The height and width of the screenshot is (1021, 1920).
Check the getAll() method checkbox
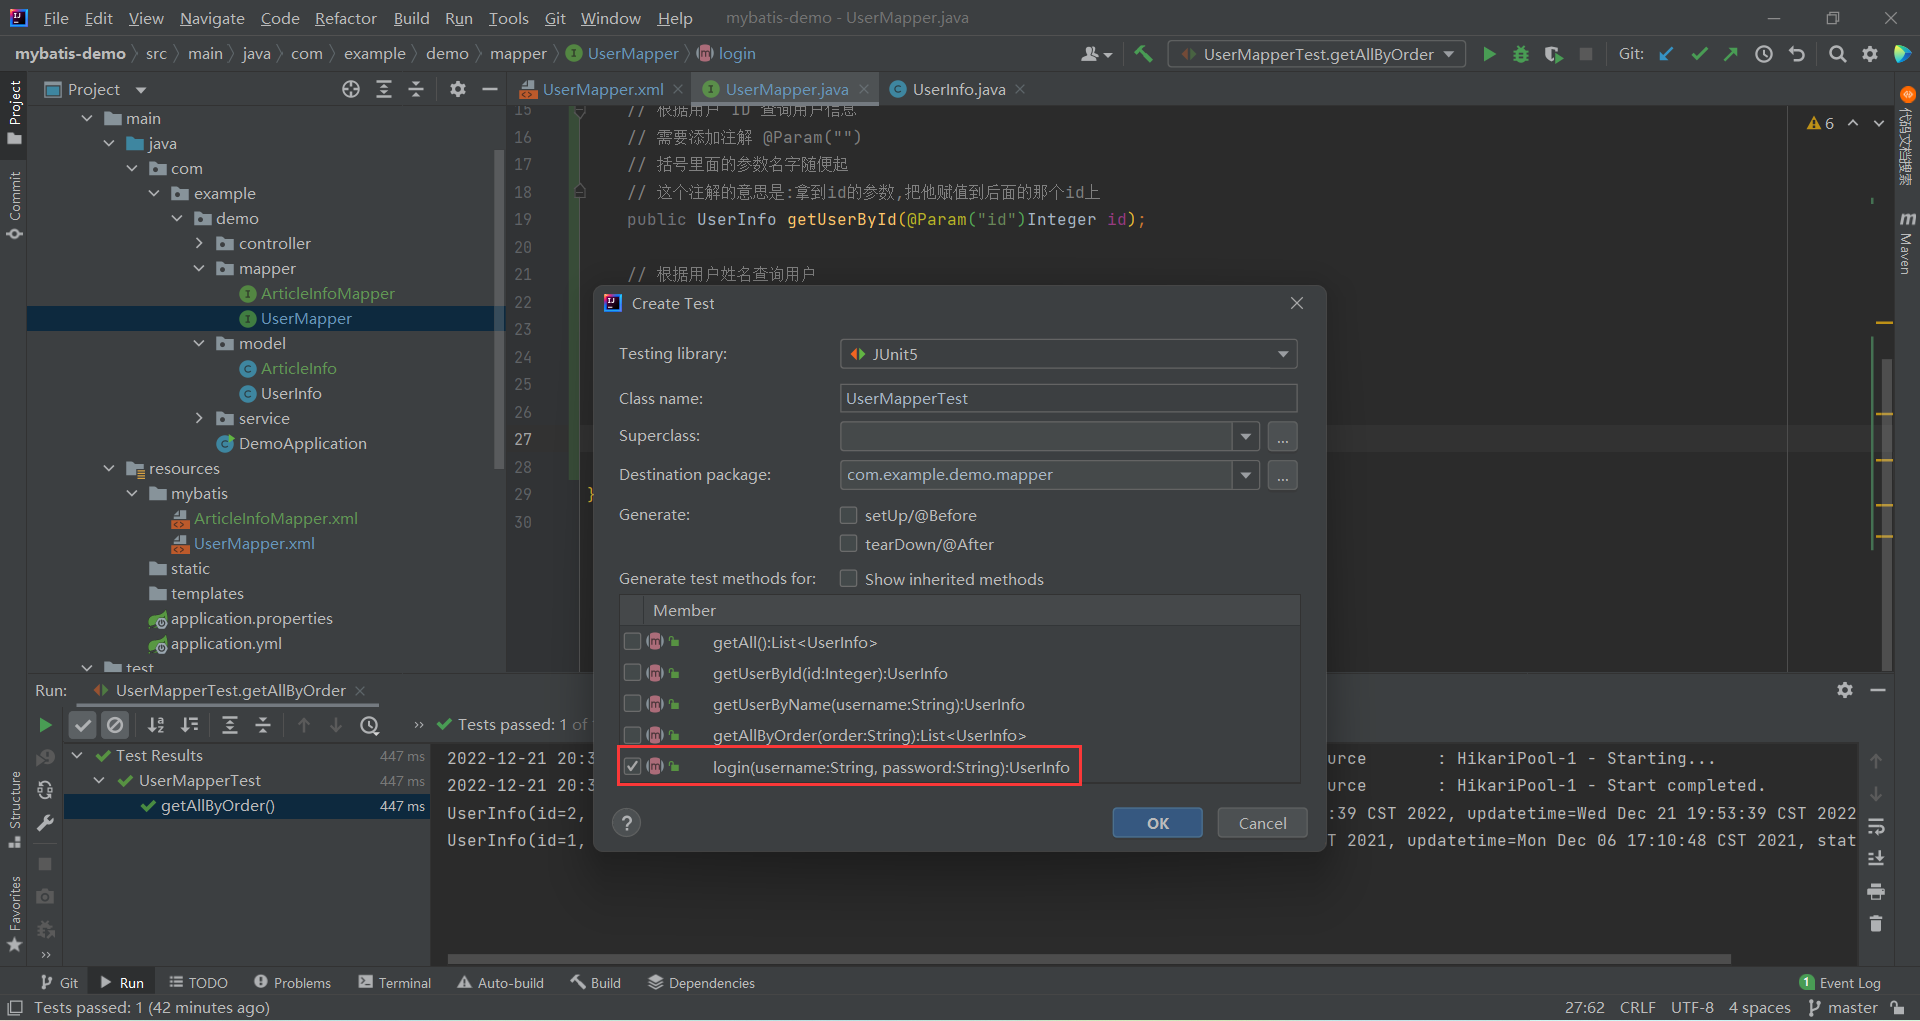[632, 642]
